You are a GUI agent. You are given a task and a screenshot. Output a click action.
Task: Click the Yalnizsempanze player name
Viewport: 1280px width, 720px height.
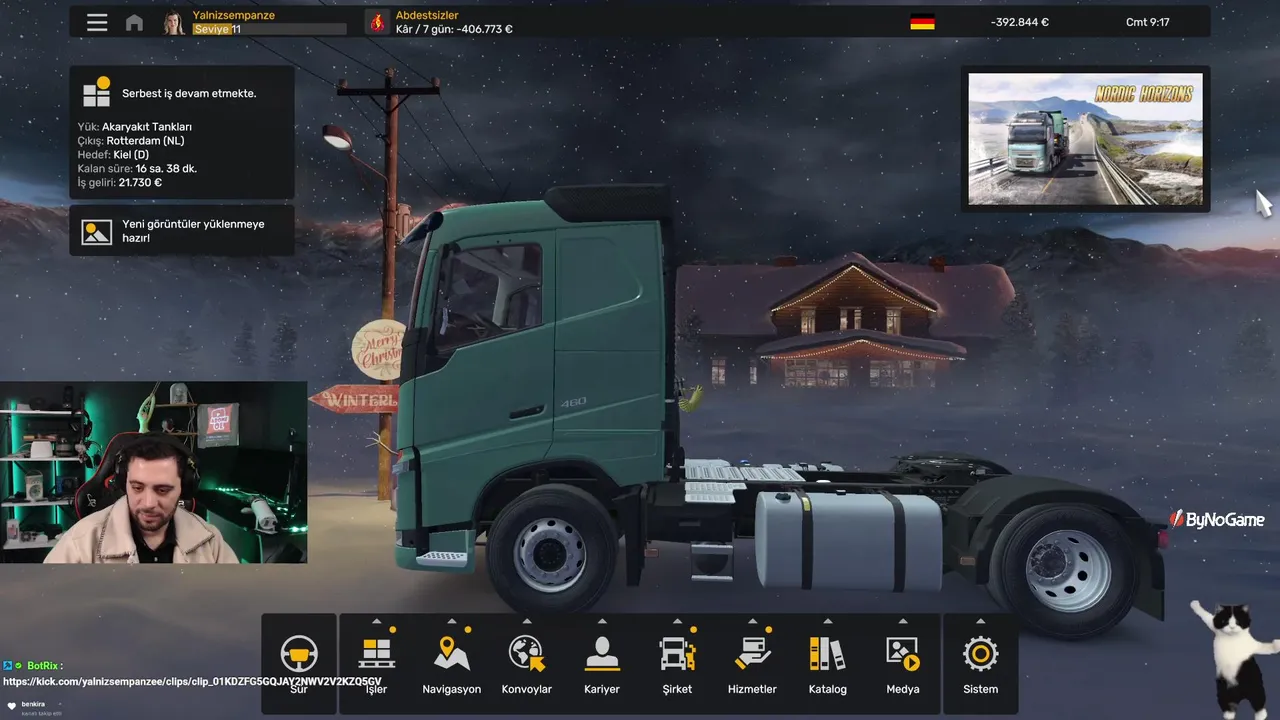tap(234, 15)
